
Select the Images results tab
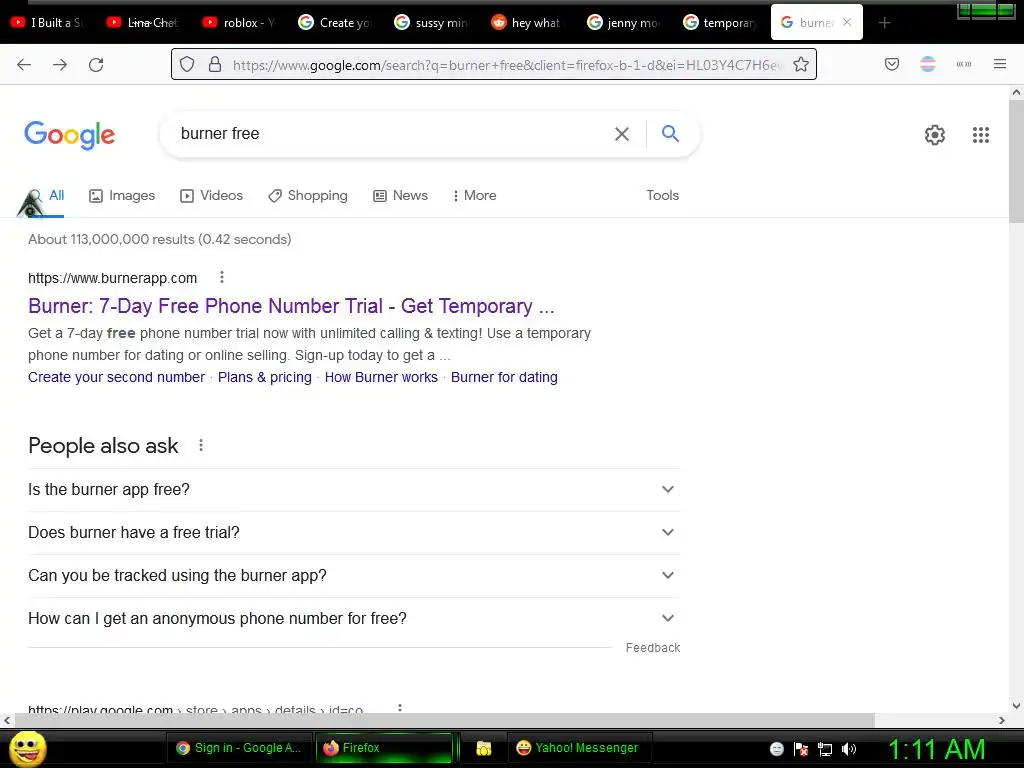[x=122, y=196]
